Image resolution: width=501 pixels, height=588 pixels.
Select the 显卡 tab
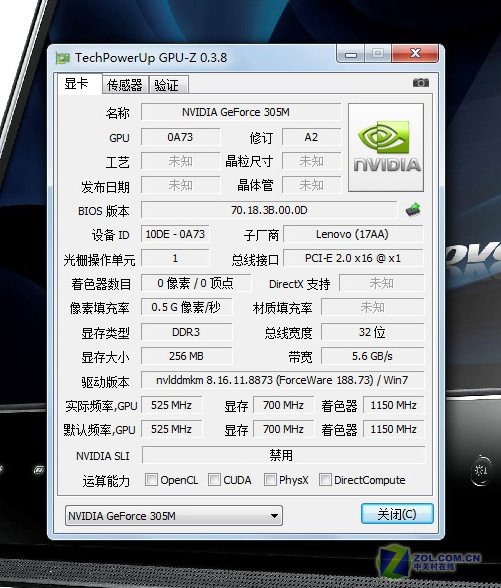tap(79, 84)
